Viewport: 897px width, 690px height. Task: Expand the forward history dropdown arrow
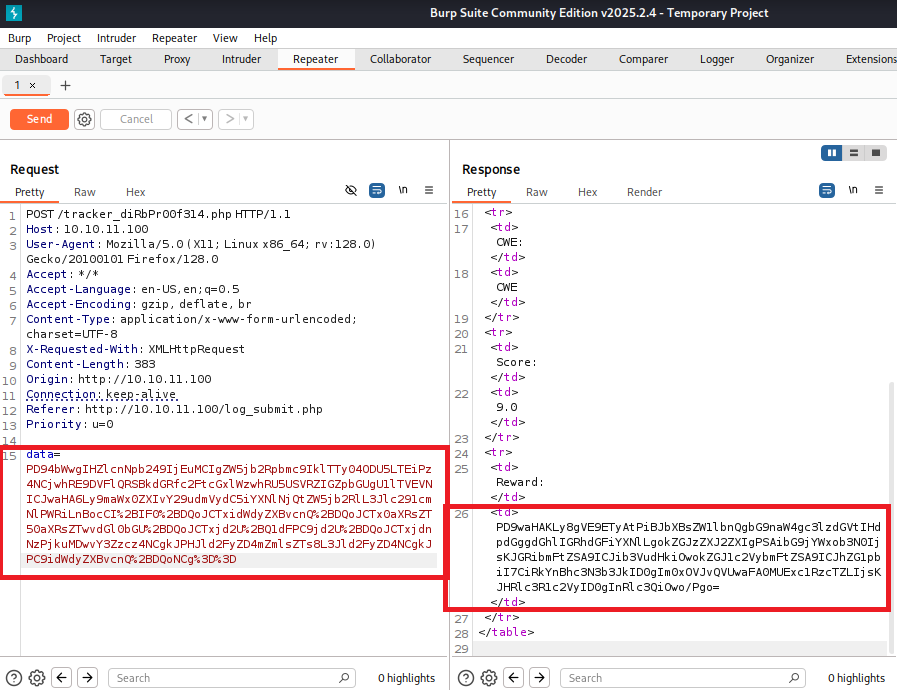(245, 119)
